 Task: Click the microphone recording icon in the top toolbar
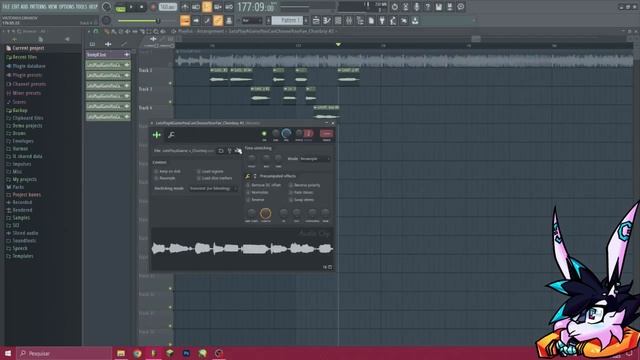coord(416,7)
